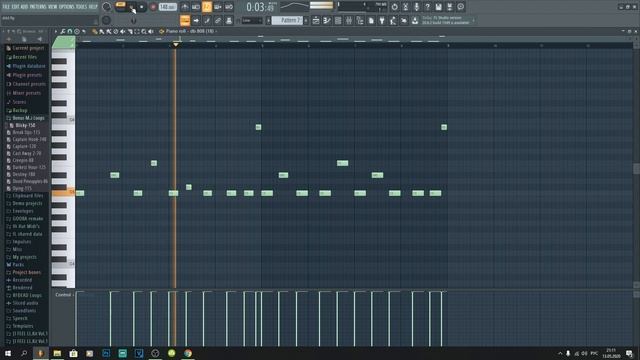Click piano roll speaker playback tool
The height and width of the screenshot is (360, 640).
(151, 31)
